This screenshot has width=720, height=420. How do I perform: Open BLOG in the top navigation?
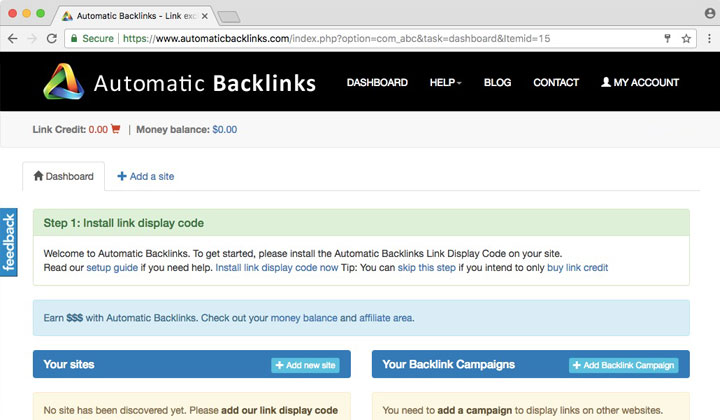[497, 83]
